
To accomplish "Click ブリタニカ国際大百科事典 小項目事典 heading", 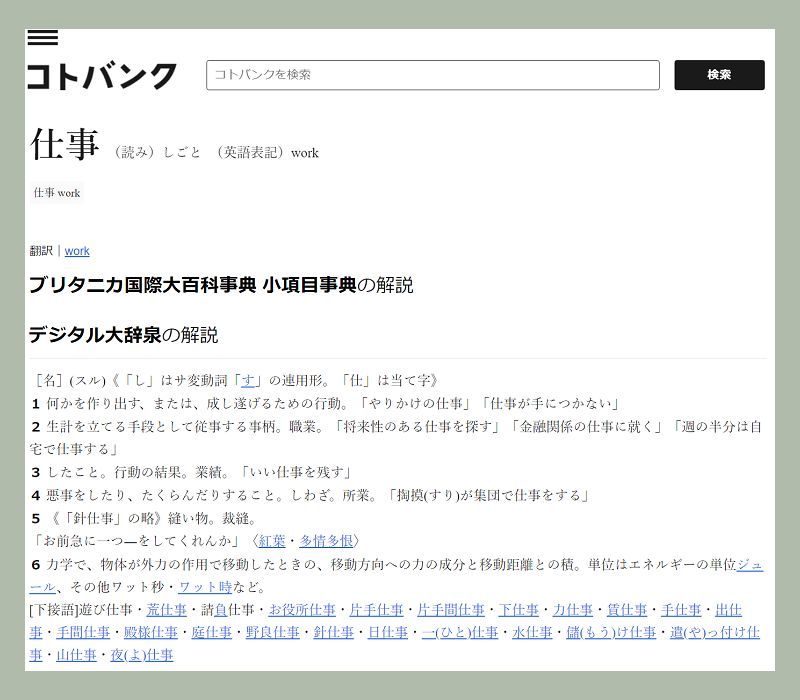I will pos(220,285).
